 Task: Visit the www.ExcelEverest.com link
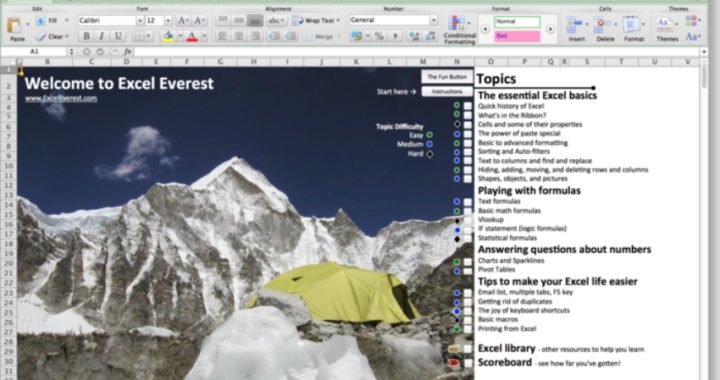(61, 98)
